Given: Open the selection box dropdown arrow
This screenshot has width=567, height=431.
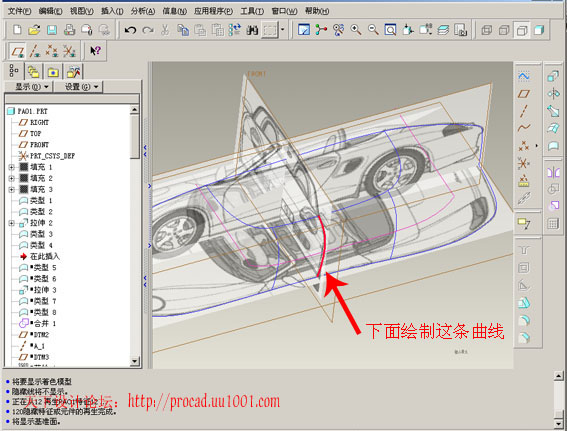Looking at the screenshot, I should pyautogui.click(x=282, y=30).
